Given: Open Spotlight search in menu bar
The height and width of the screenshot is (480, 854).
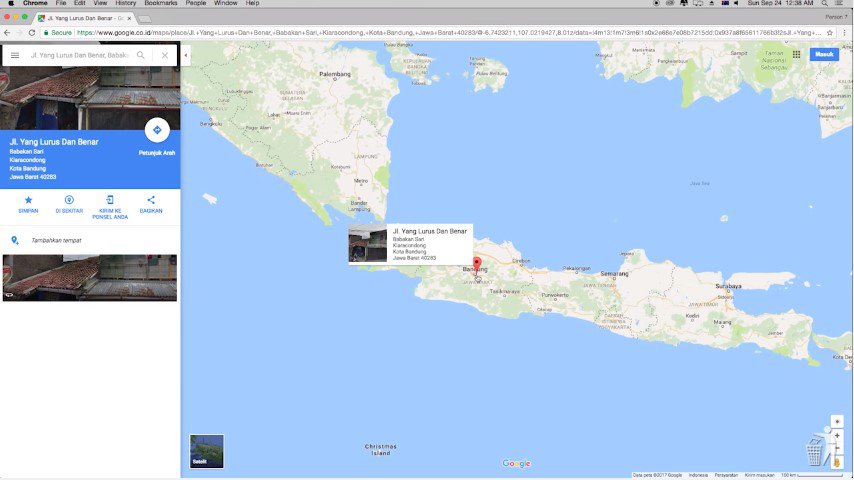Looking at the screenshot, I should click(825, 3).
